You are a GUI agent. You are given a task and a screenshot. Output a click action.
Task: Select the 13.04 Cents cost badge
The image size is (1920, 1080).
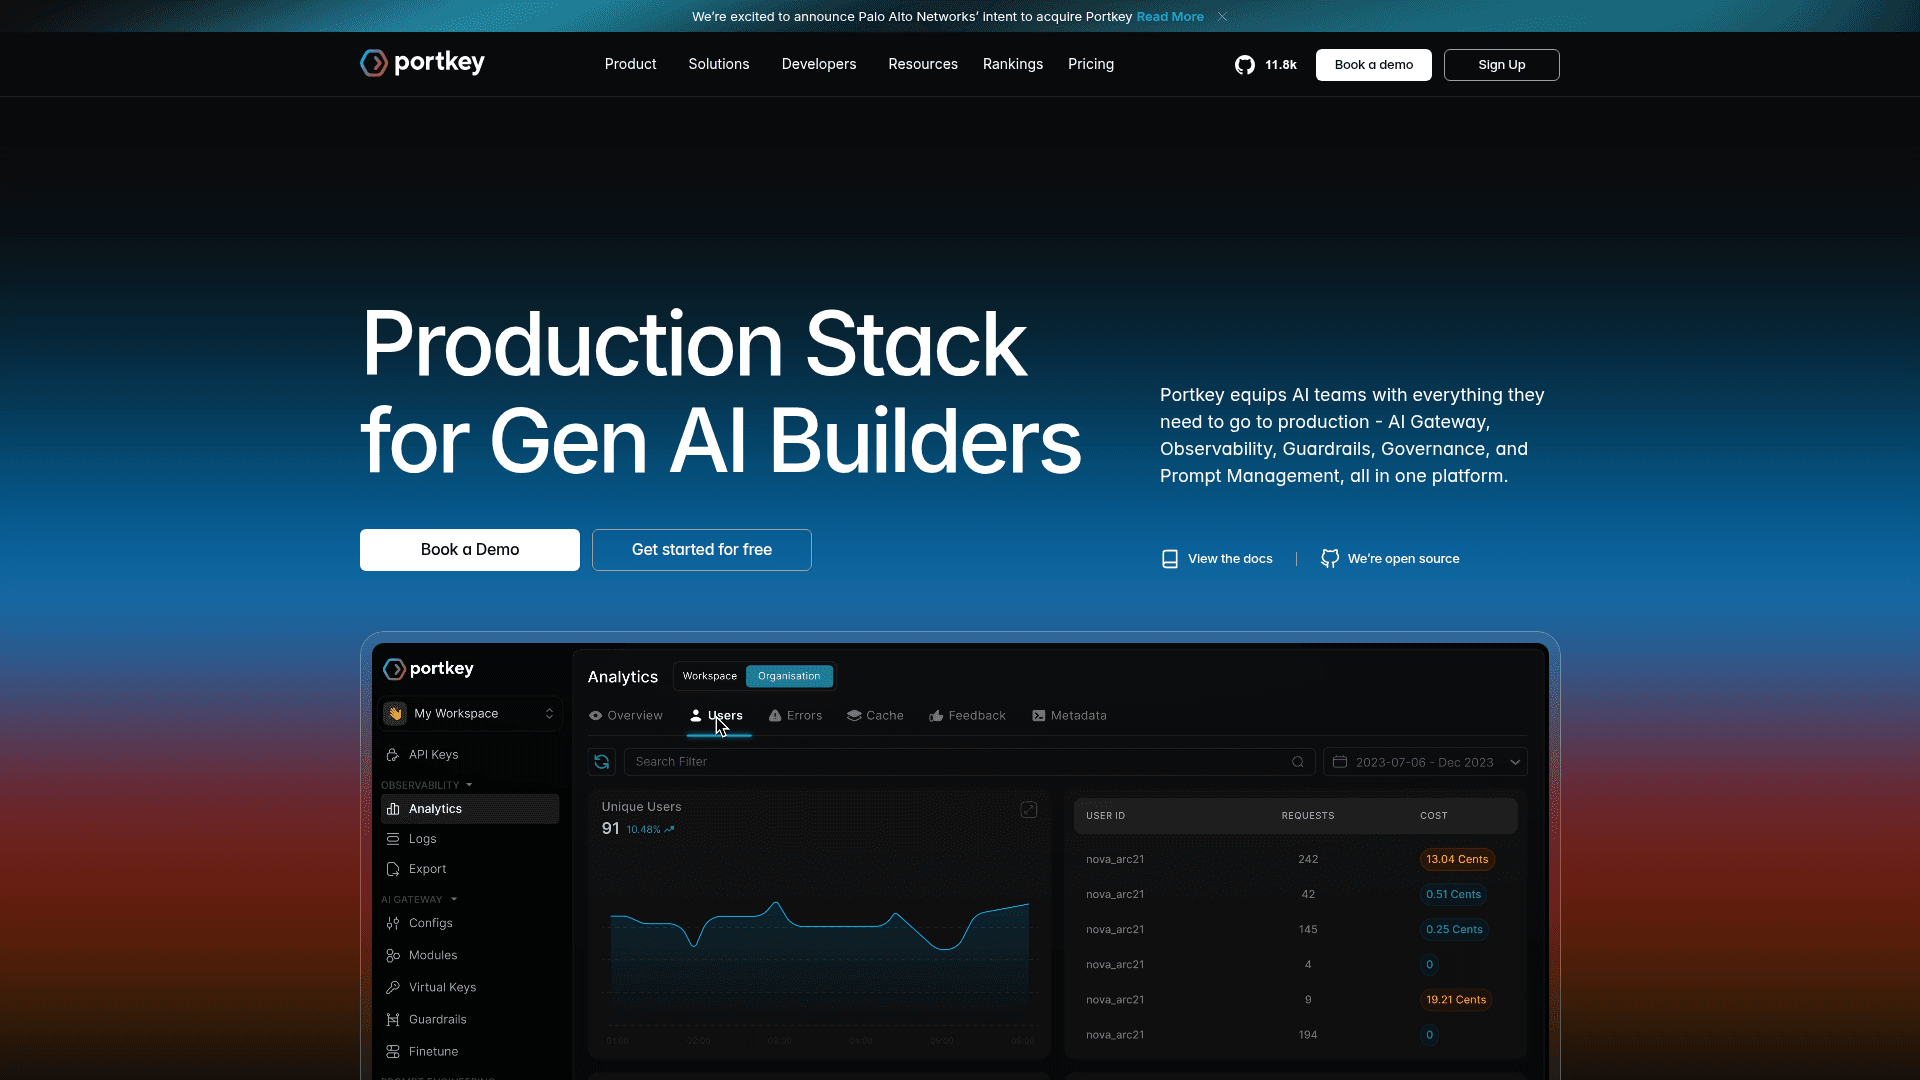tap(1457, 860)
